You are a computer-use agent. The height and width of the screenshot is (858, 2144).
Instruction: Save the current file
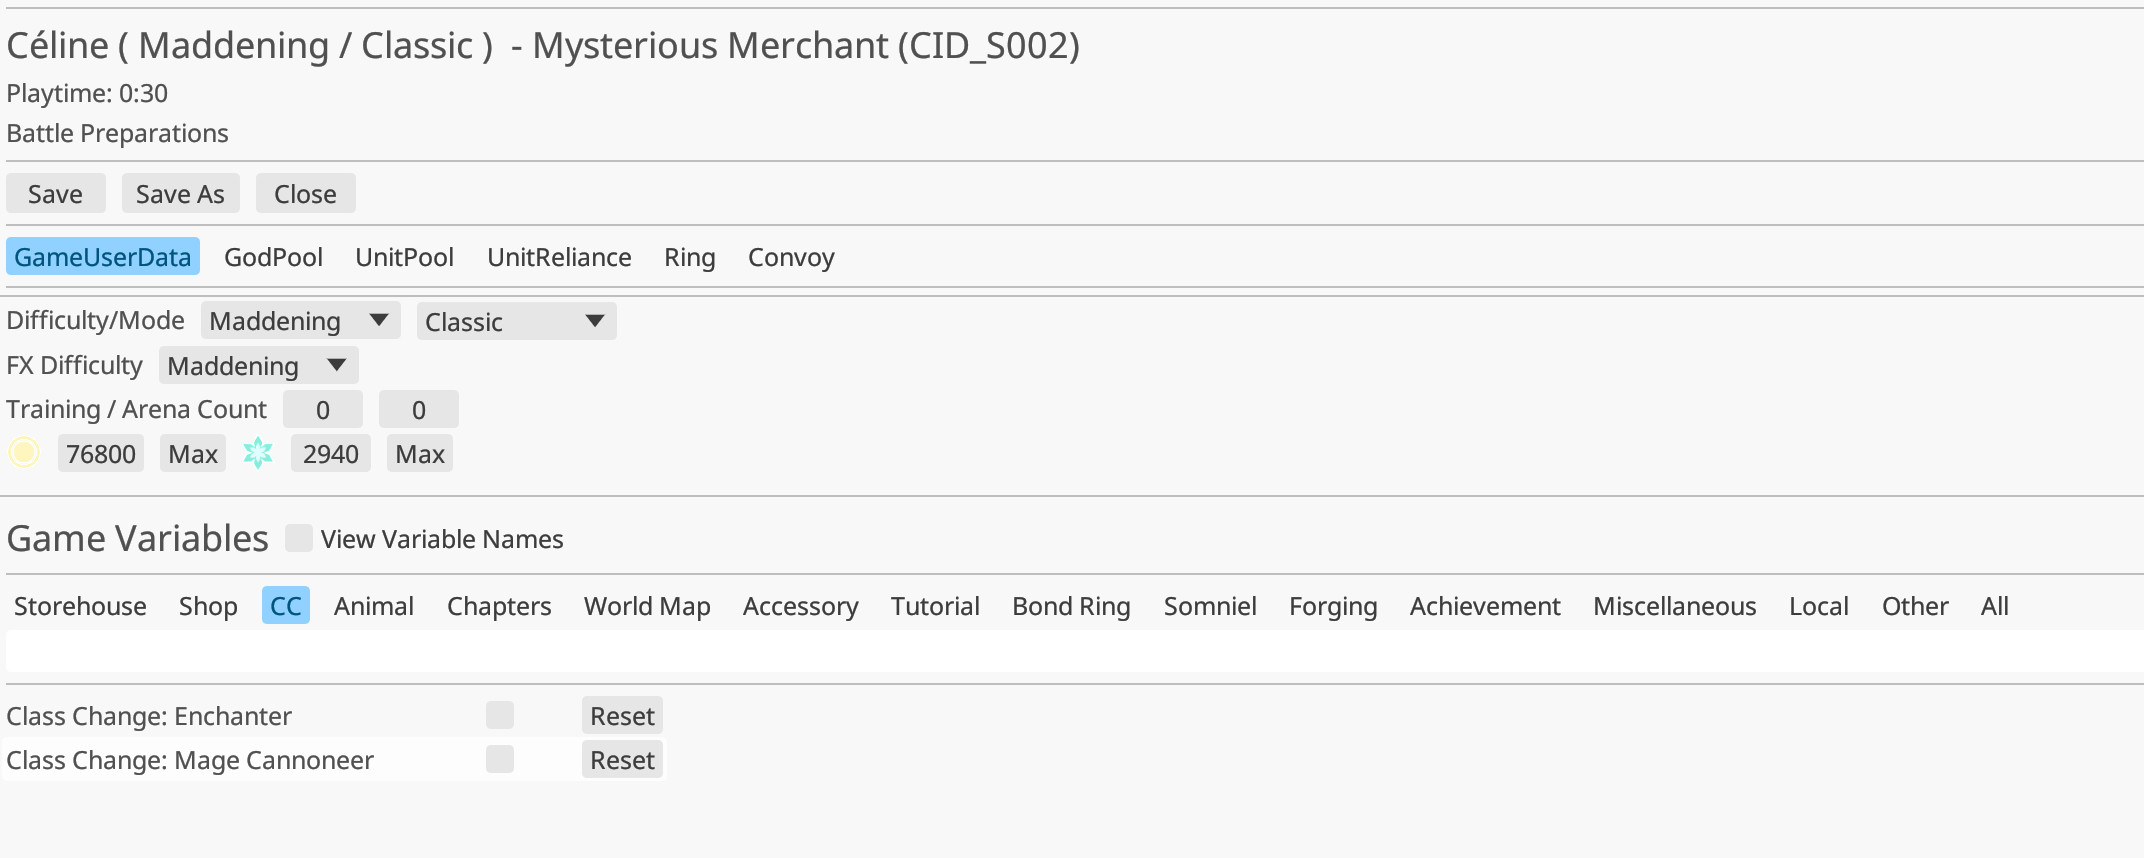55,193
